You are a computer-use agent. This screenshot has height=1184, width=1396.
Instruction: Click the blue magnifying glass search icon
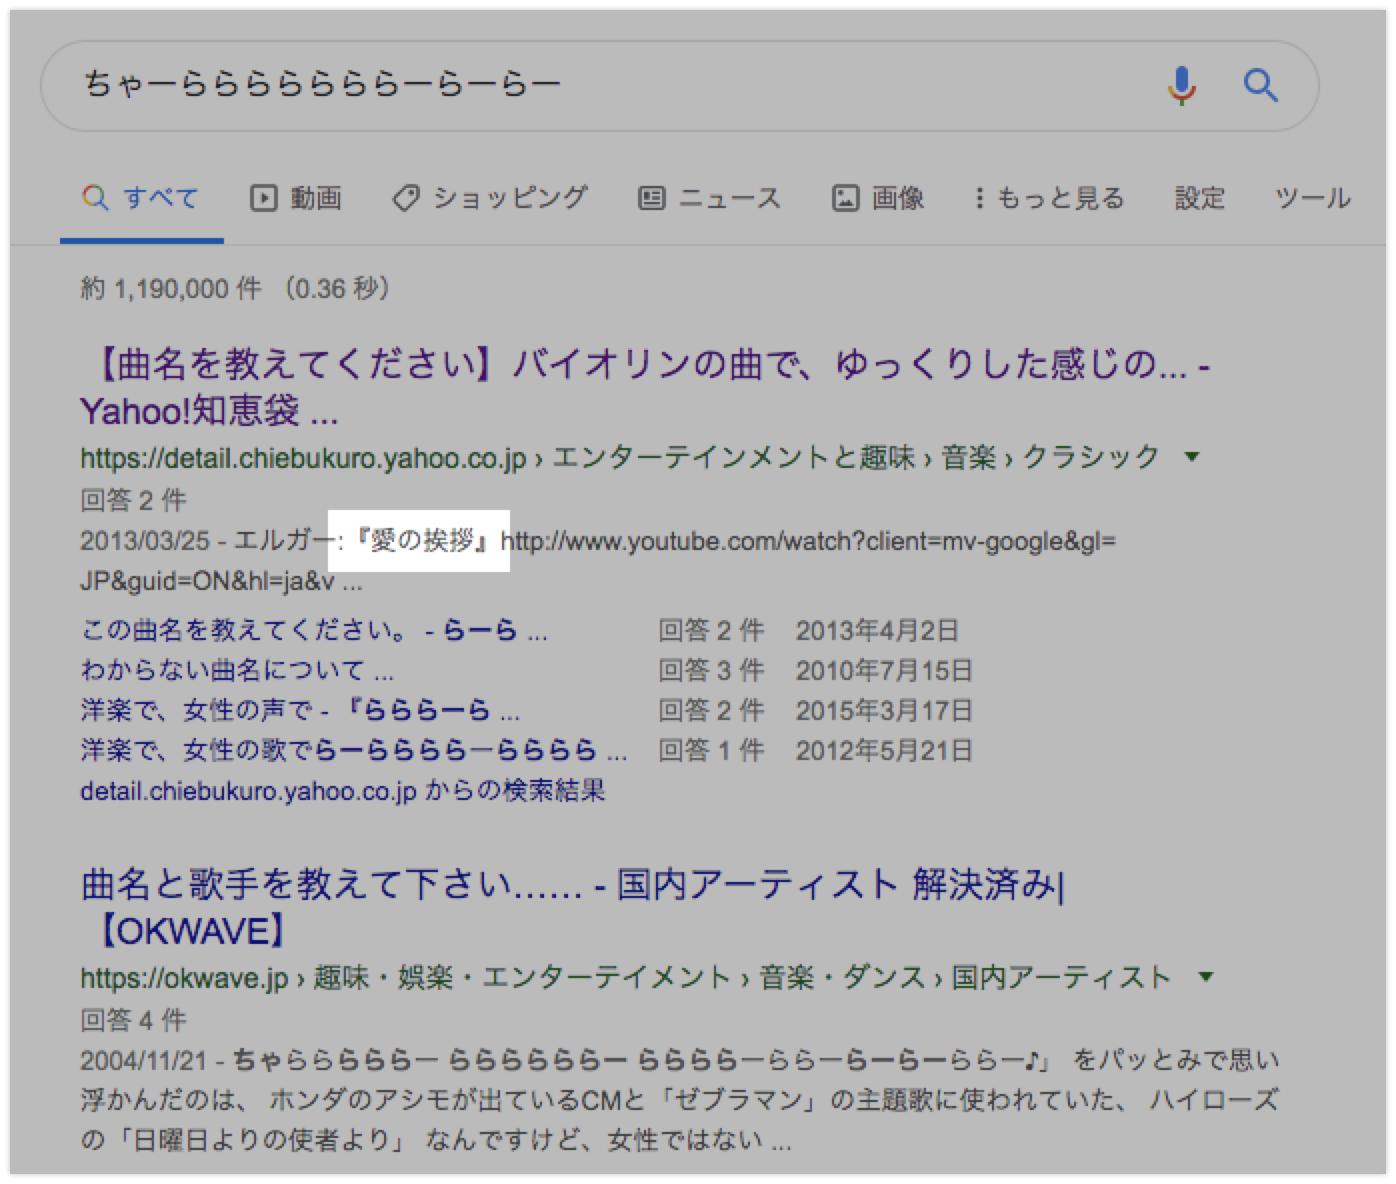click(x=1262, y=85)
